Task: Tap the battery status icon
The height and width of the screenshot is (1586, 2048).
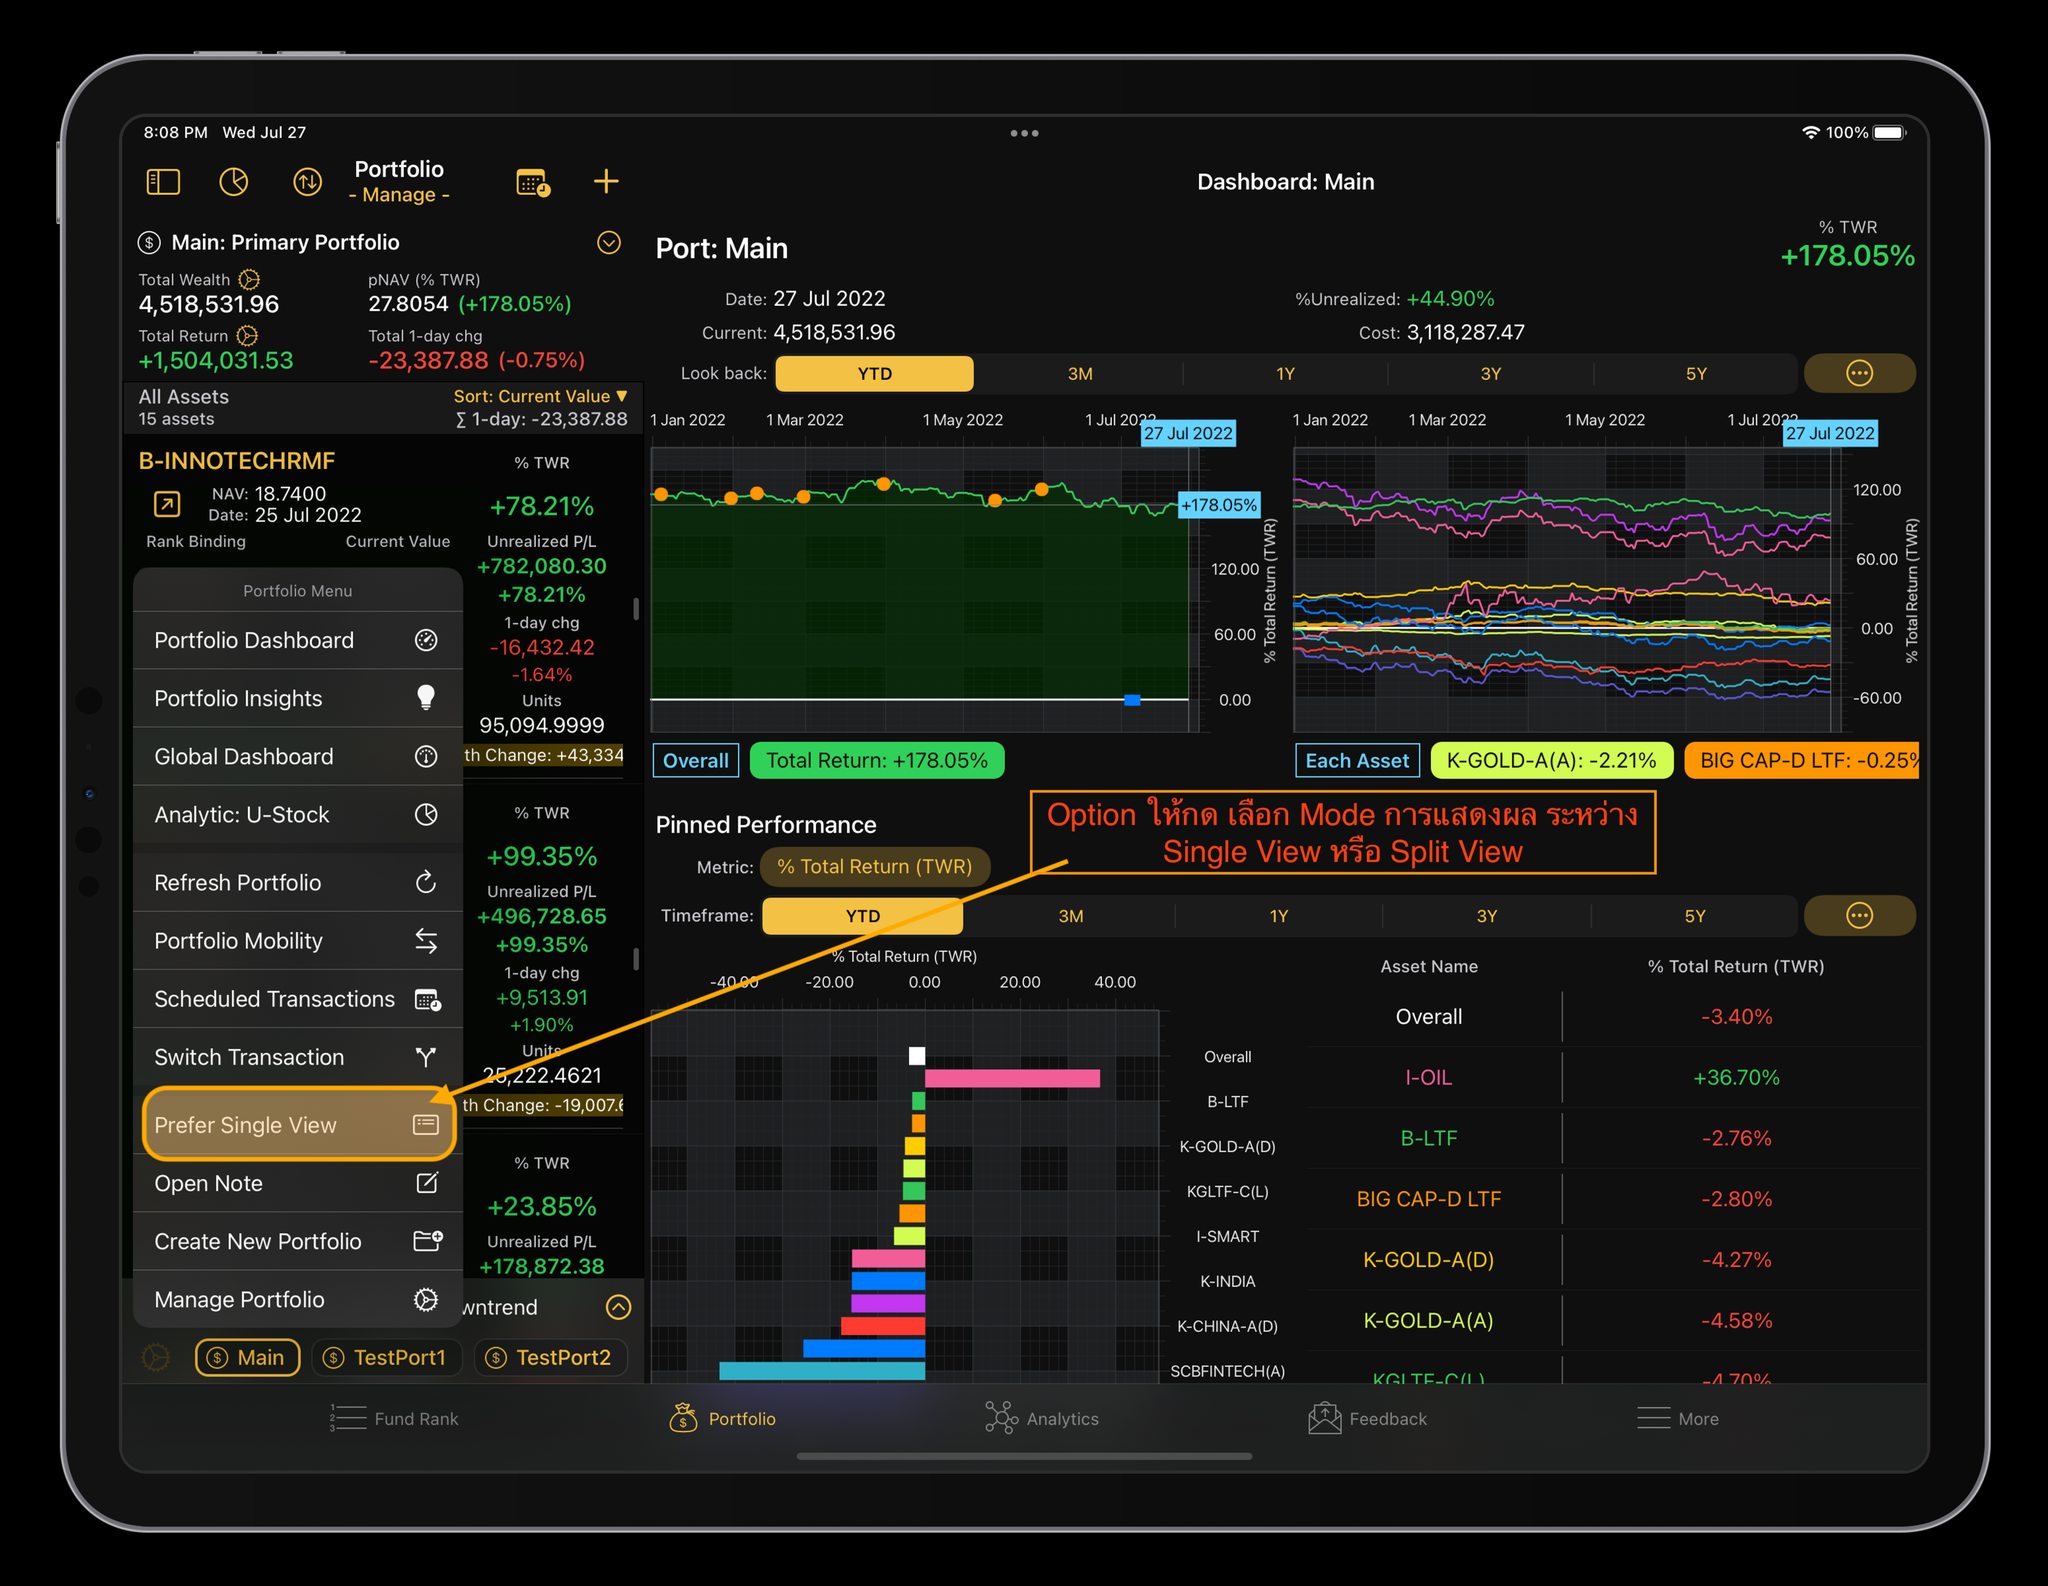Action: pyautogui.click(x=1889, y=132)
